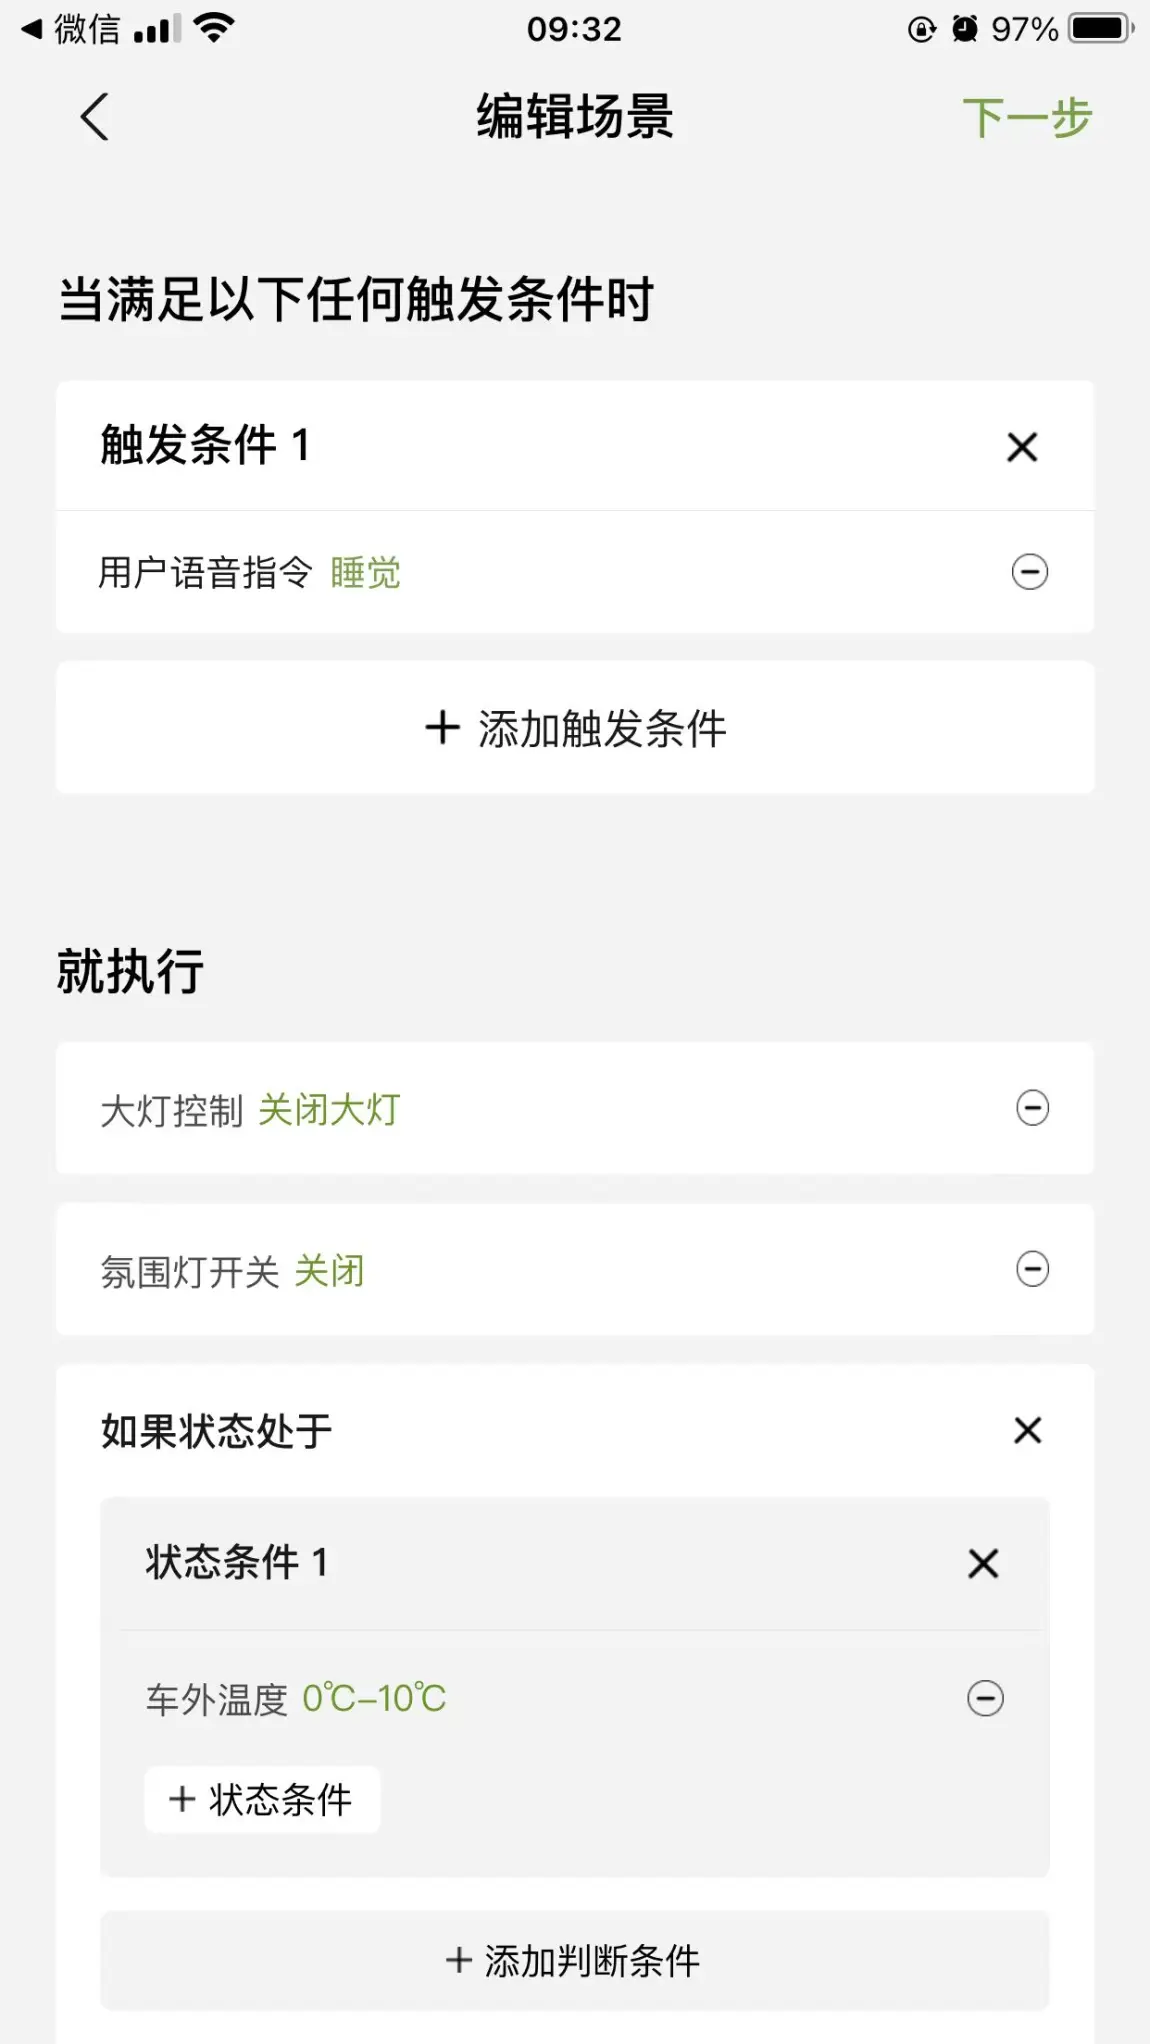Return to WeChat via status bar link
The height and width of the screenshot is (2044, 1150).
point(72,29)
